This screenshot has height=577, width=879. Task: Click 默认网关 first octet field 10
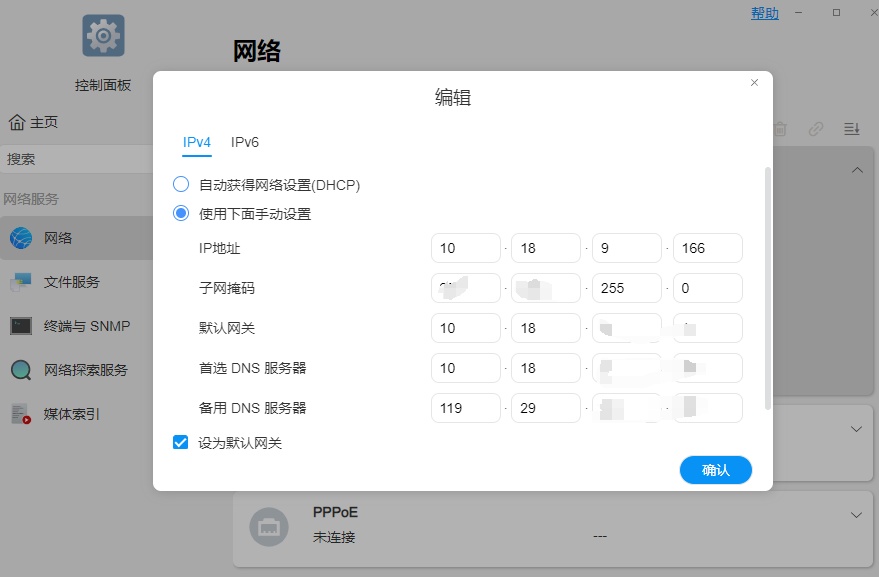pos(466,328)
